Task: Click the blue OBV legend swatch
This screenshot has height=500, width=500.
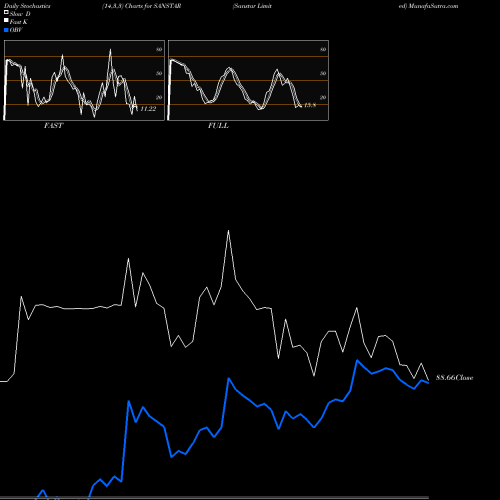Action: (6, 30)
